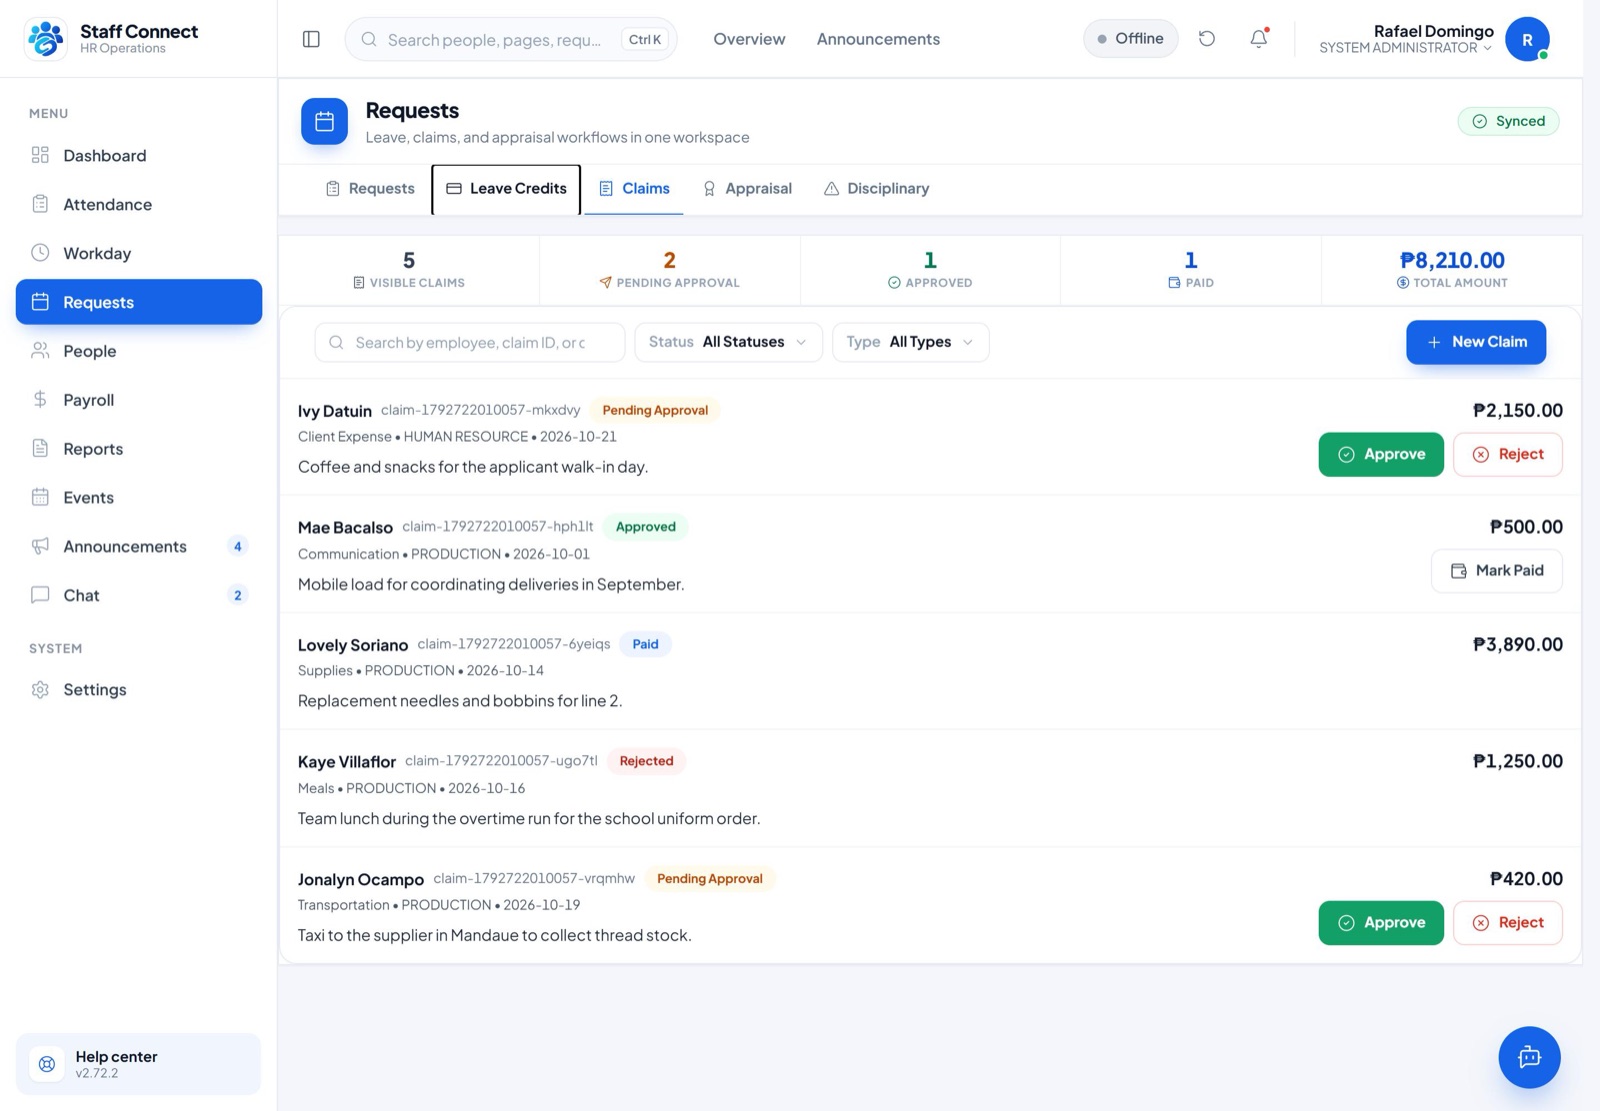This screenshot has width=1600, height=1111.
Task: Click the Payroll dollar icon
Action: pos(40,399)
